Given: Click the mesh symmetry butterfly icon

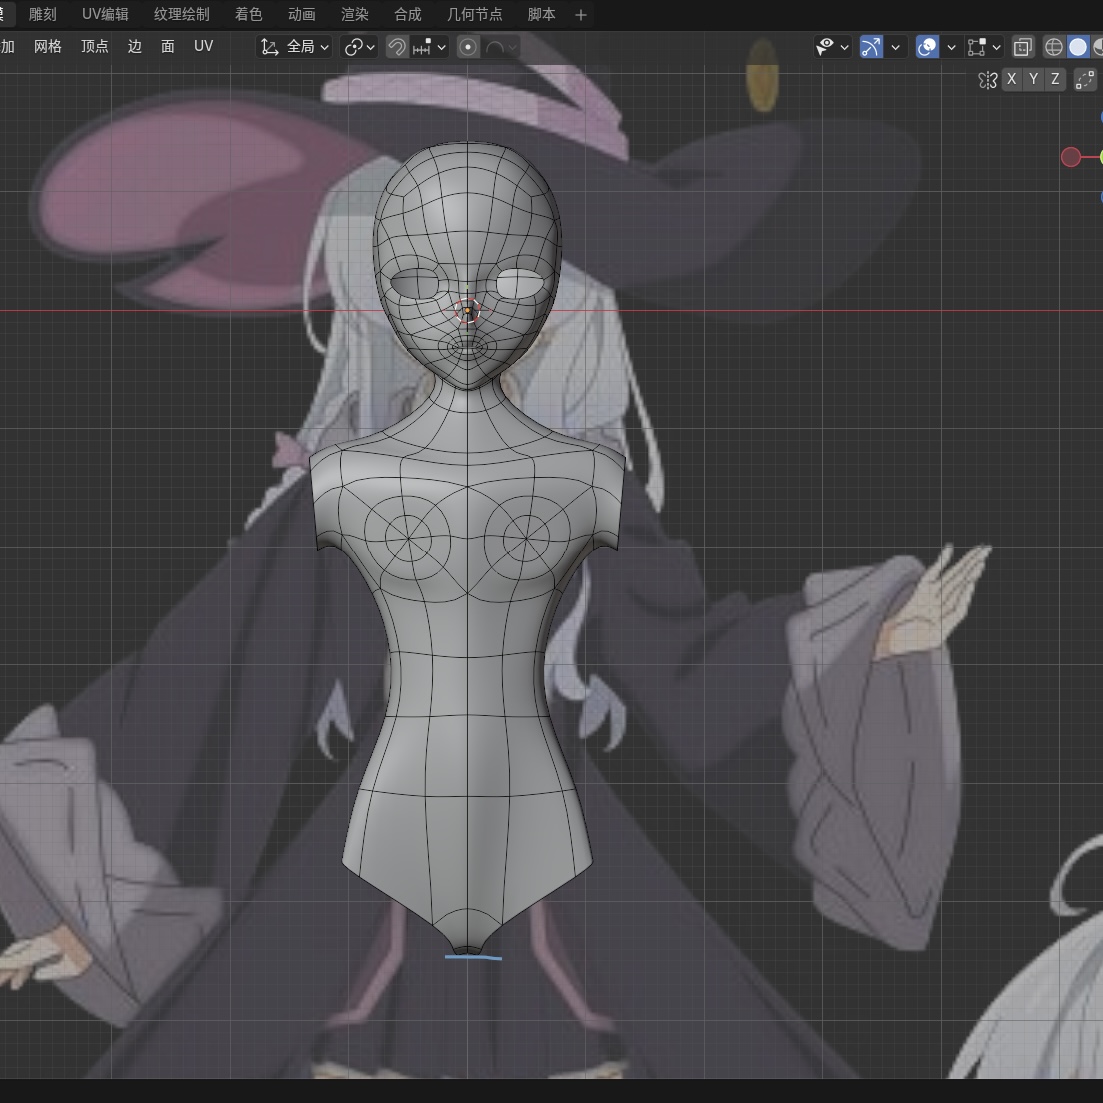Looking at the screenshot, I should click(988, 79).
